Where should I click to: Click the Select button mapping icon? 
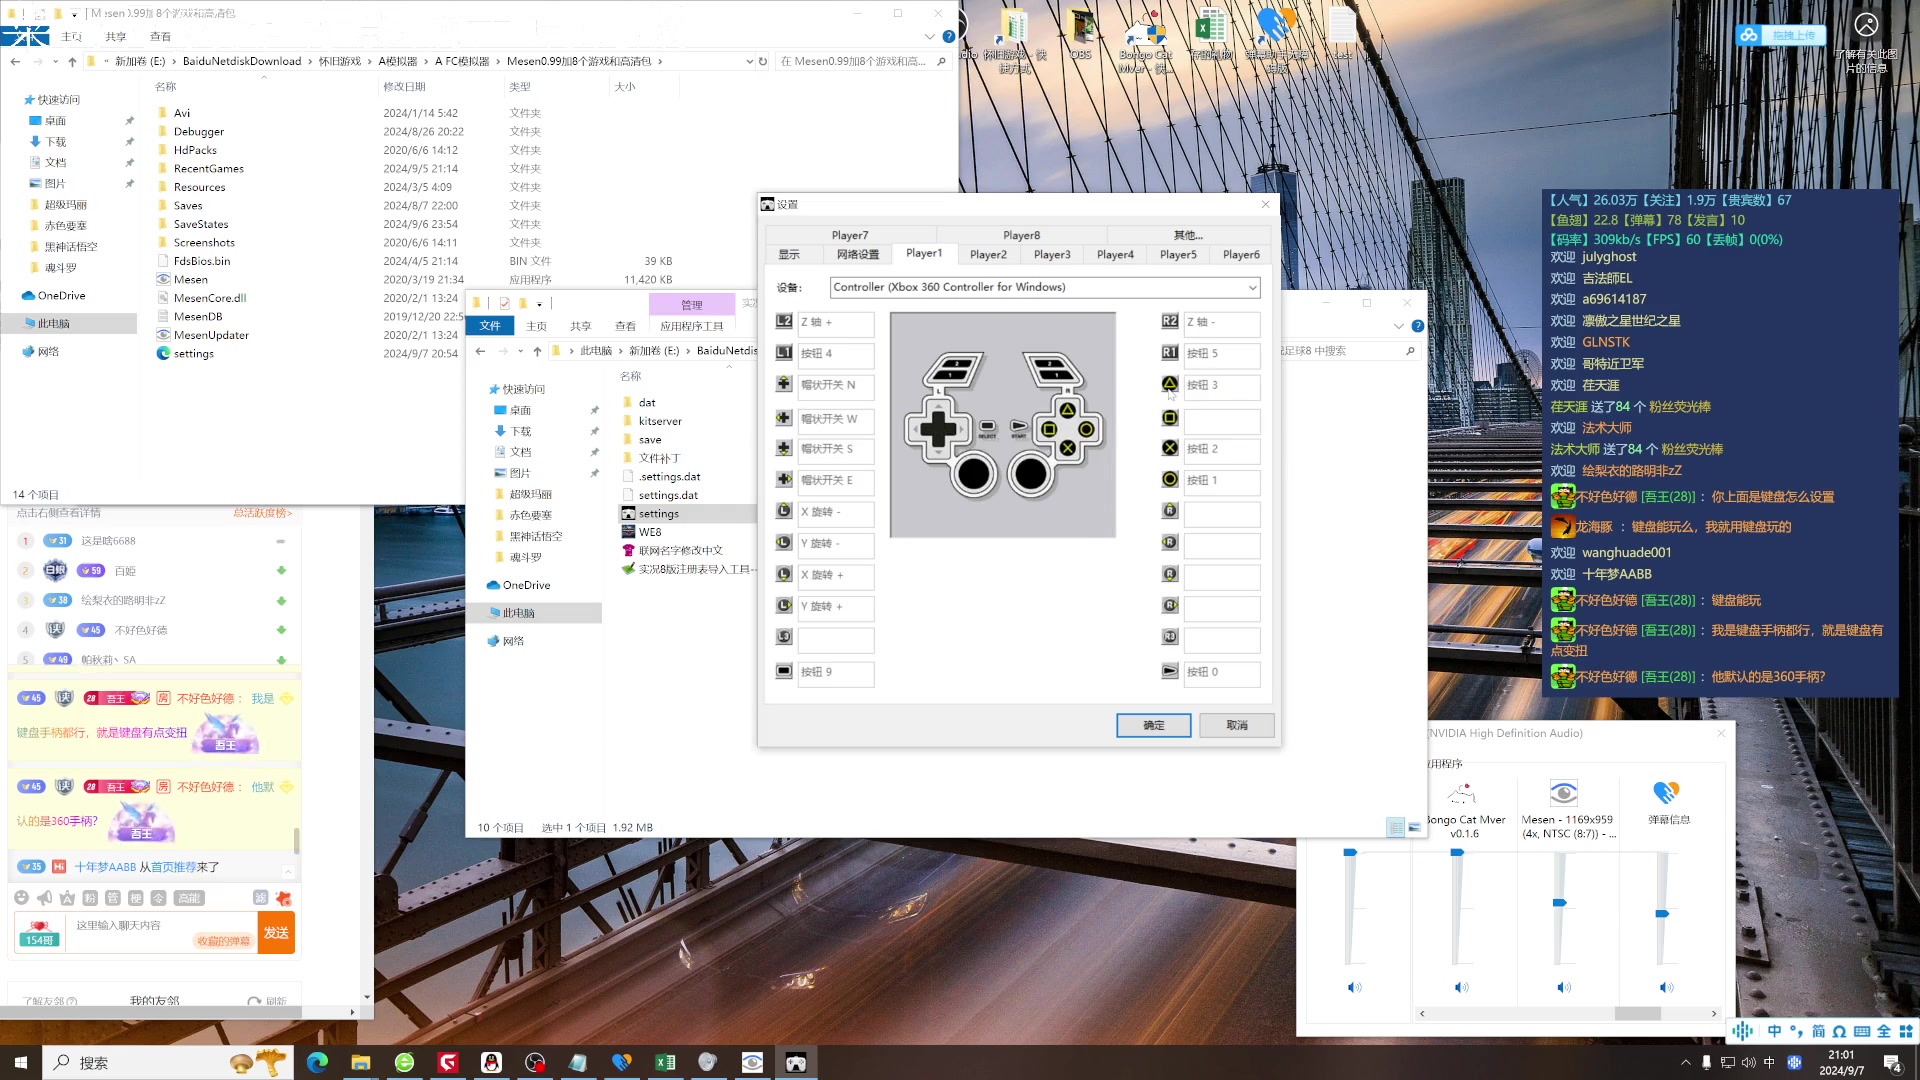pos(784,671)
